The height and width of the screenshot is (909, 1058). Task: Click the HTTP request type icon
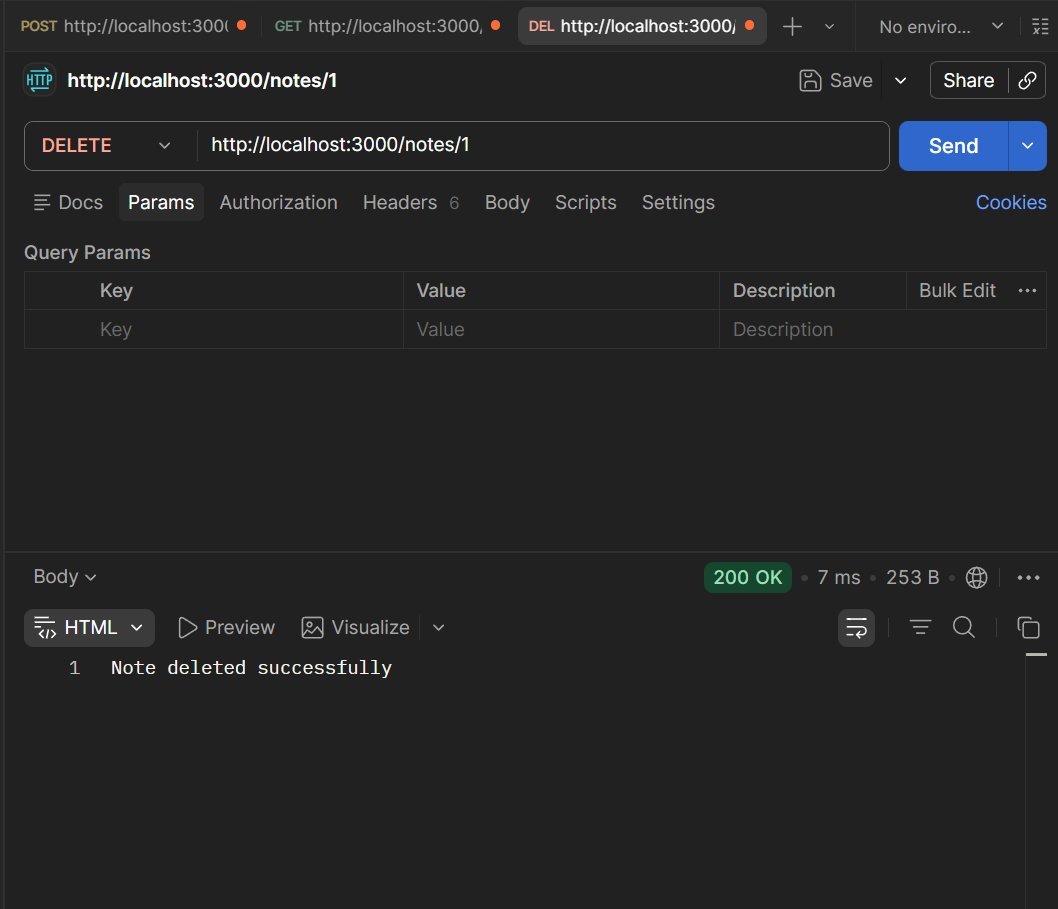[39, 80]
